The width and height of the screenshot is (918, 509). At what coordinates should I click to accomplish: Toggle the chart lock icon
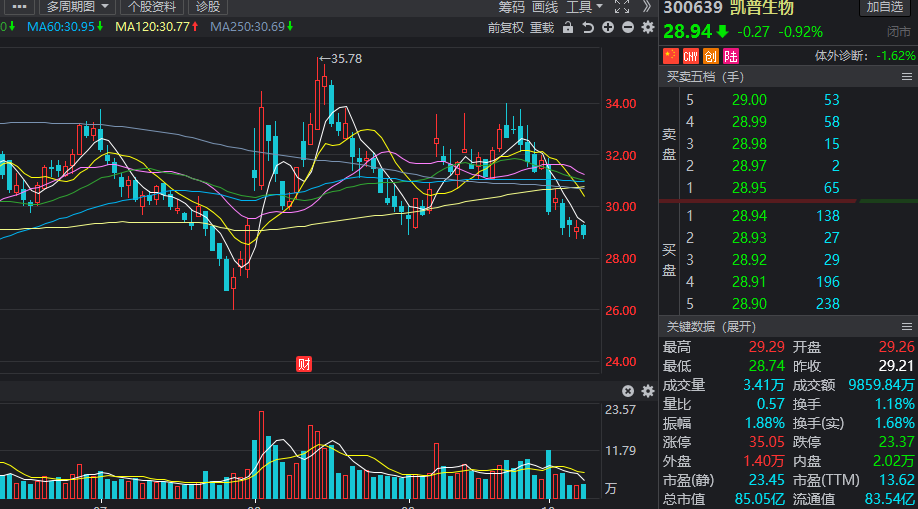[x=568, y=28]
